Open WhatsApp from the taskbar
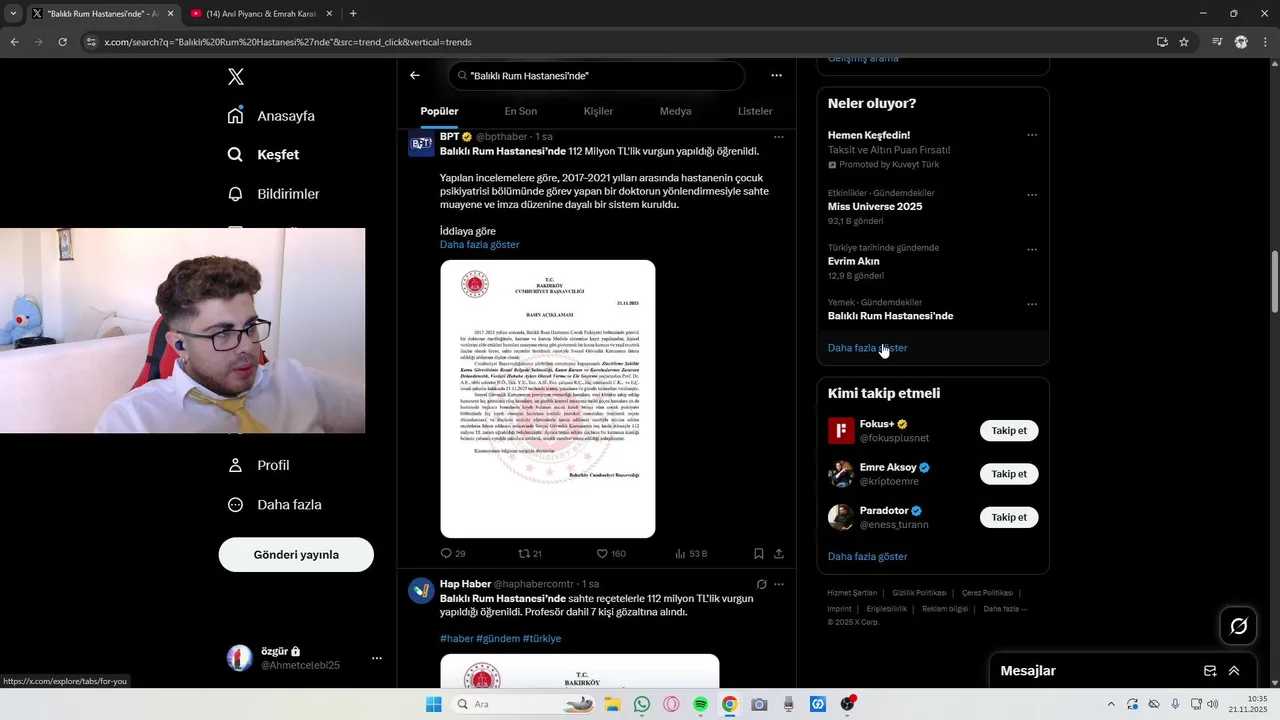The width and height of the screenshot is (1280, 720). [642, 705]
